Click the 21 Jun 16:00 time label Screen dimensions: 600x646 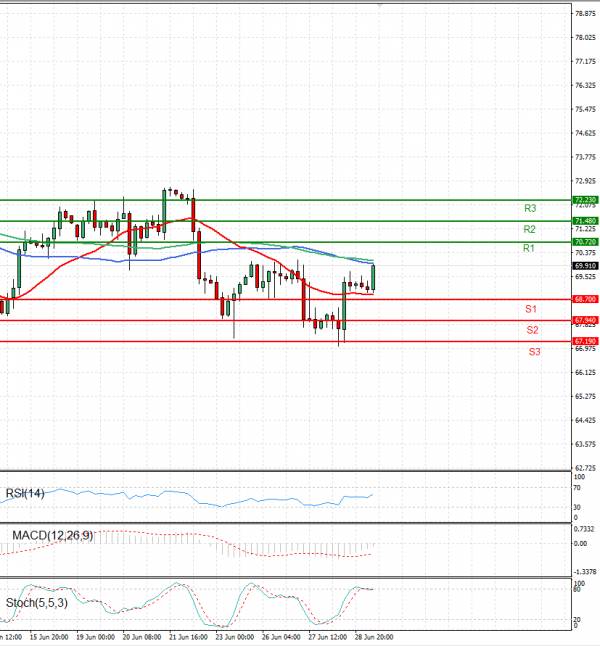pyautogui.click(x=188, y=637)
